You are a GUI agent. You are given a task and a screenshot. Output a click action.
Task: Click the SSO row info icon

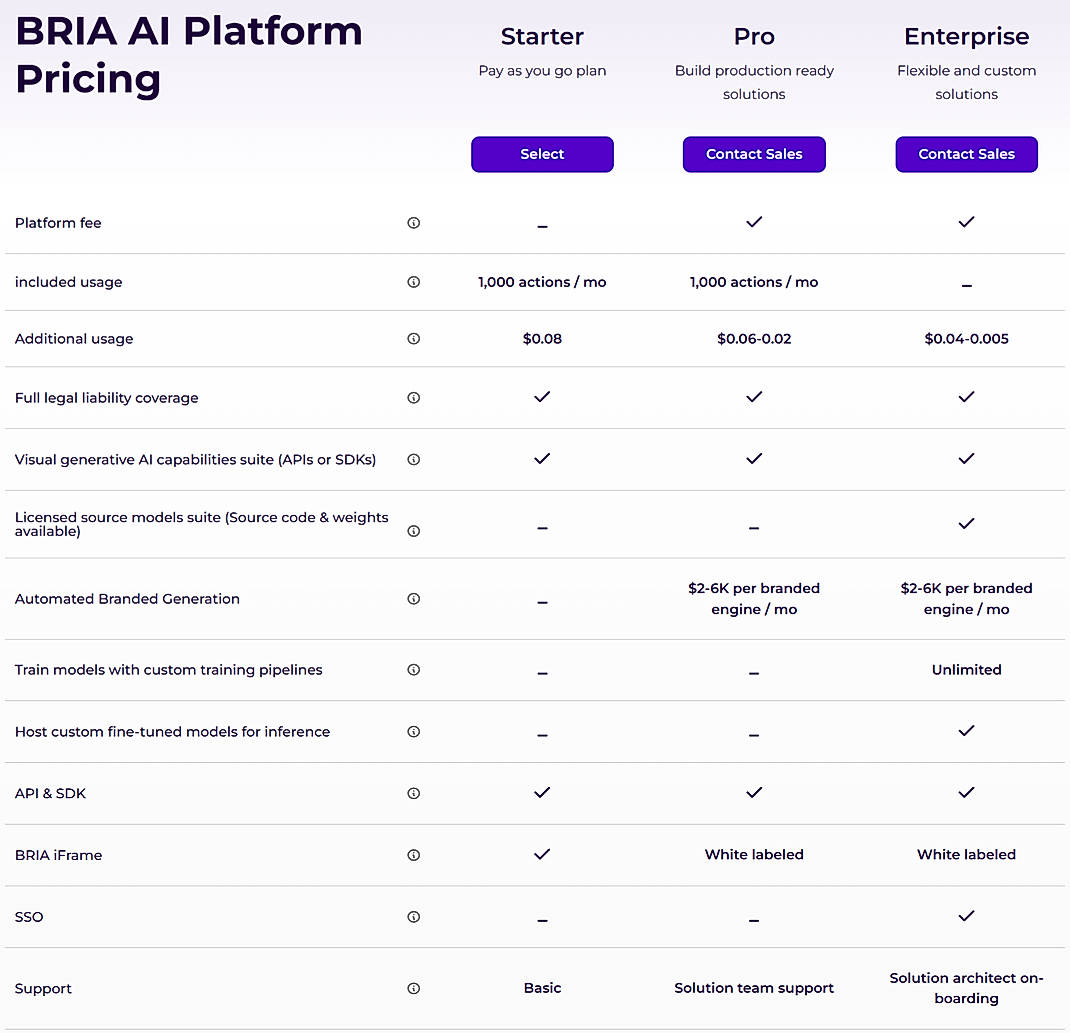[413, 917]
